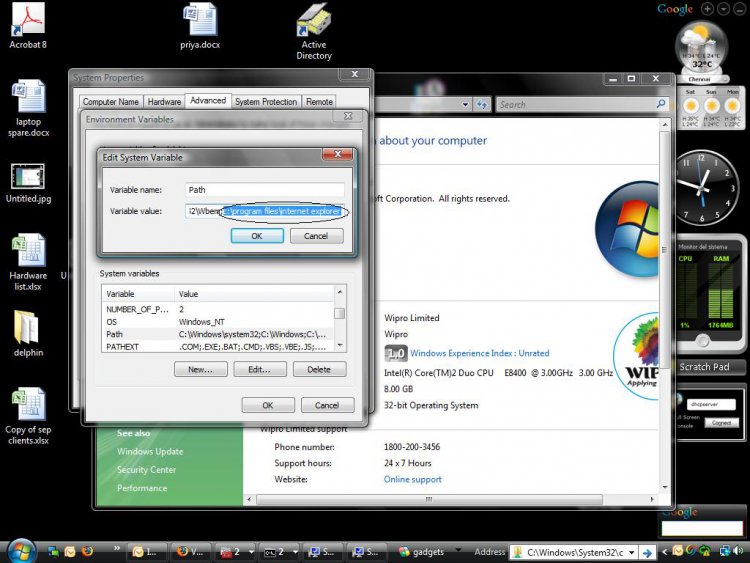
Task: Open the System Protection tab
Action: (266, 102)
